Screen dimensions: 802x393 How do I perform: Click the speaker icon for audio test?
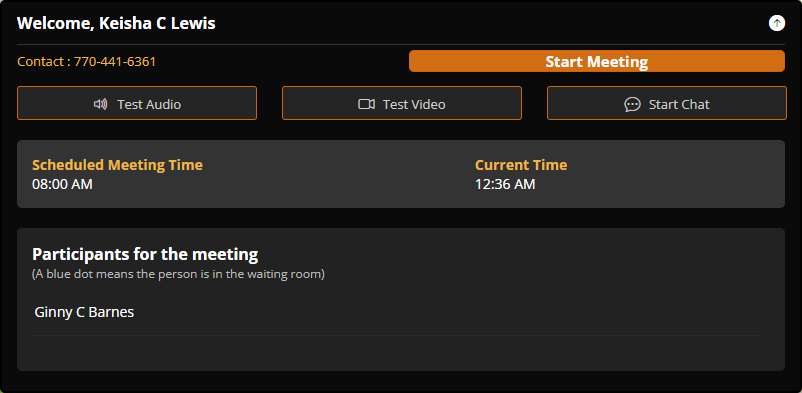(100, 104)
